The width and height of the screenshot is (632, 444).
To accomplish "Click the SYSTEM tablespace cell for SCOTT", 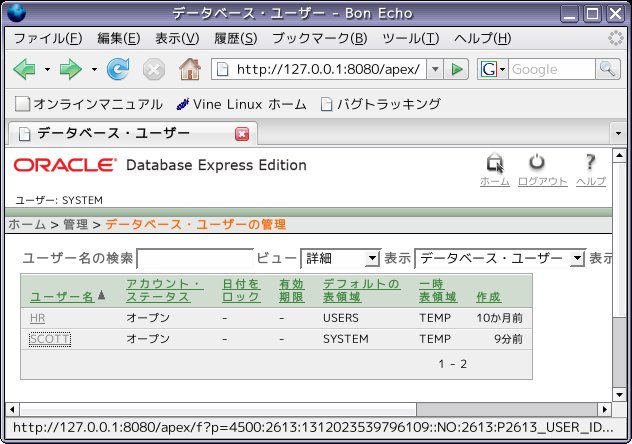I will coord(346,339).
